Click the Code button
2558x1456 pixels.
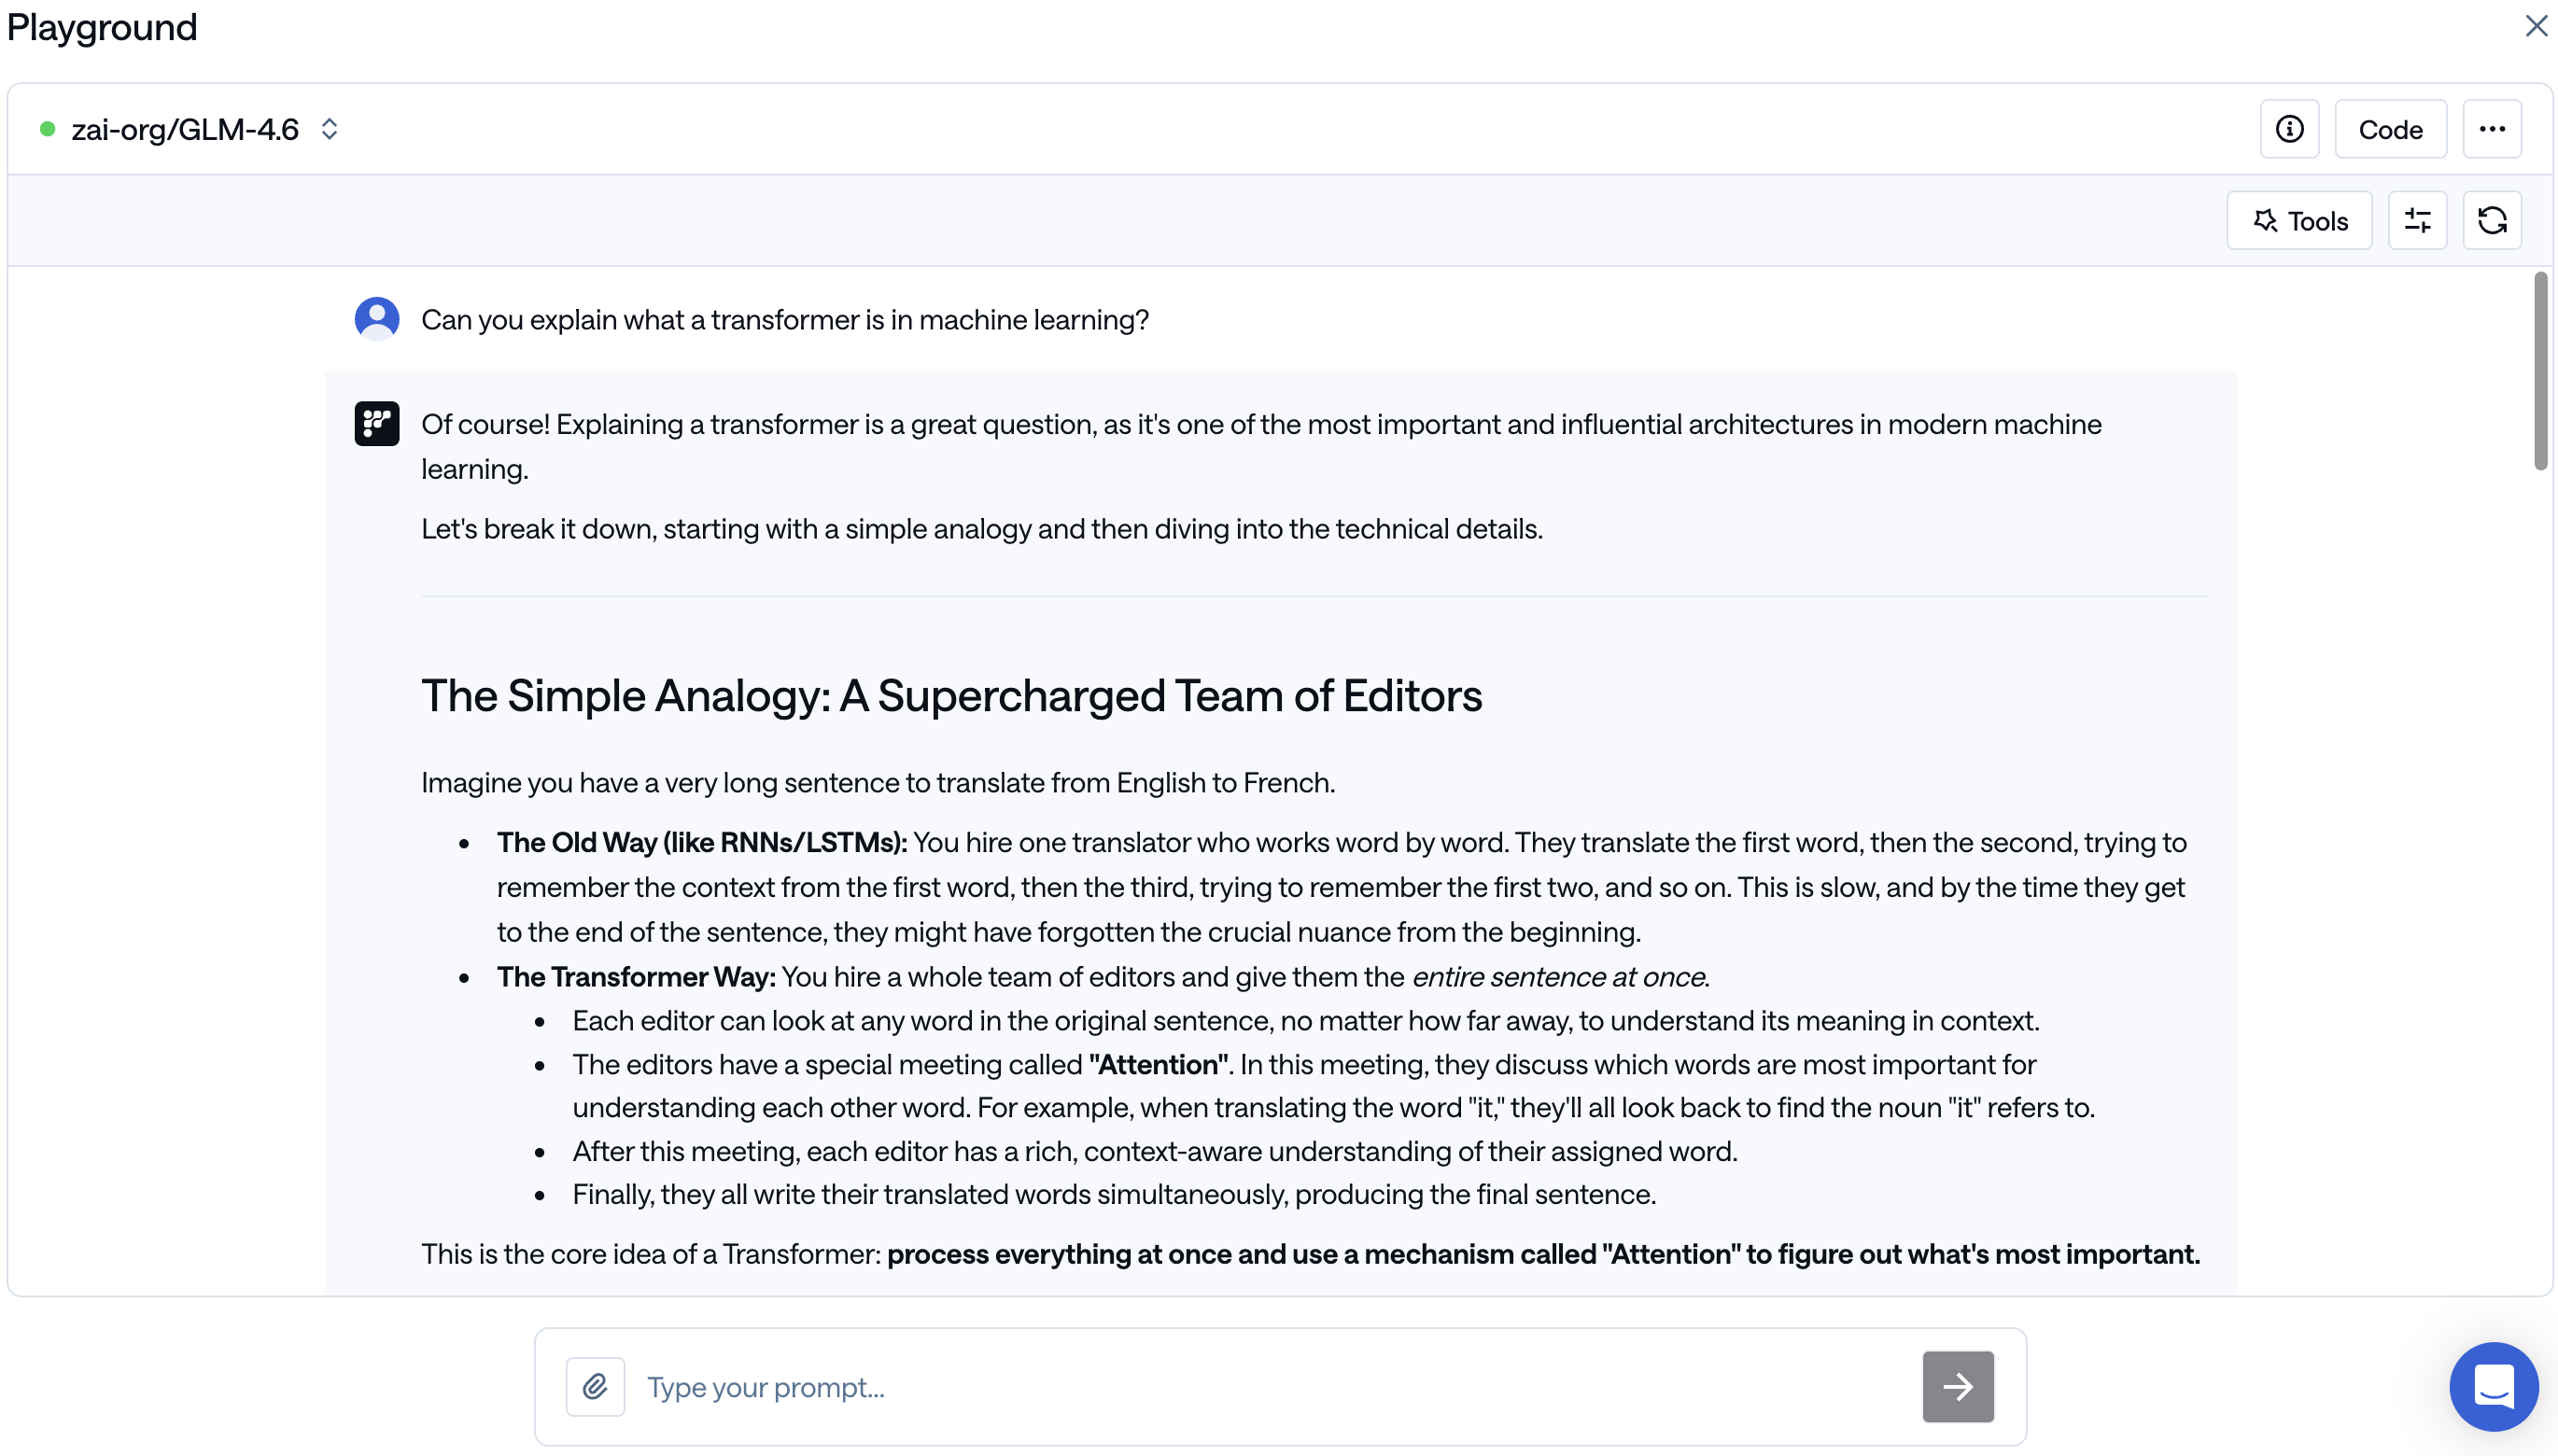[x=2389, y=129]
